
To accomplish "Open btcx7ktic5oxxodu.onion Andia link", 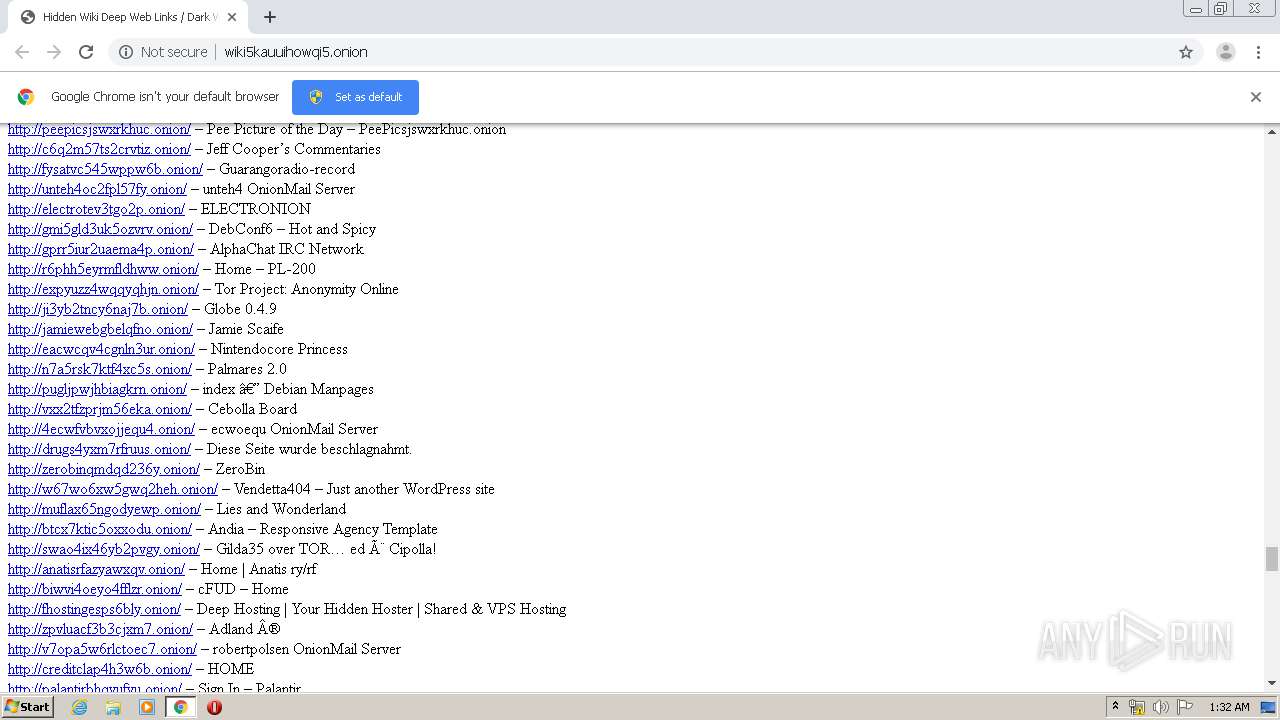I will click(x=100, y=529).
